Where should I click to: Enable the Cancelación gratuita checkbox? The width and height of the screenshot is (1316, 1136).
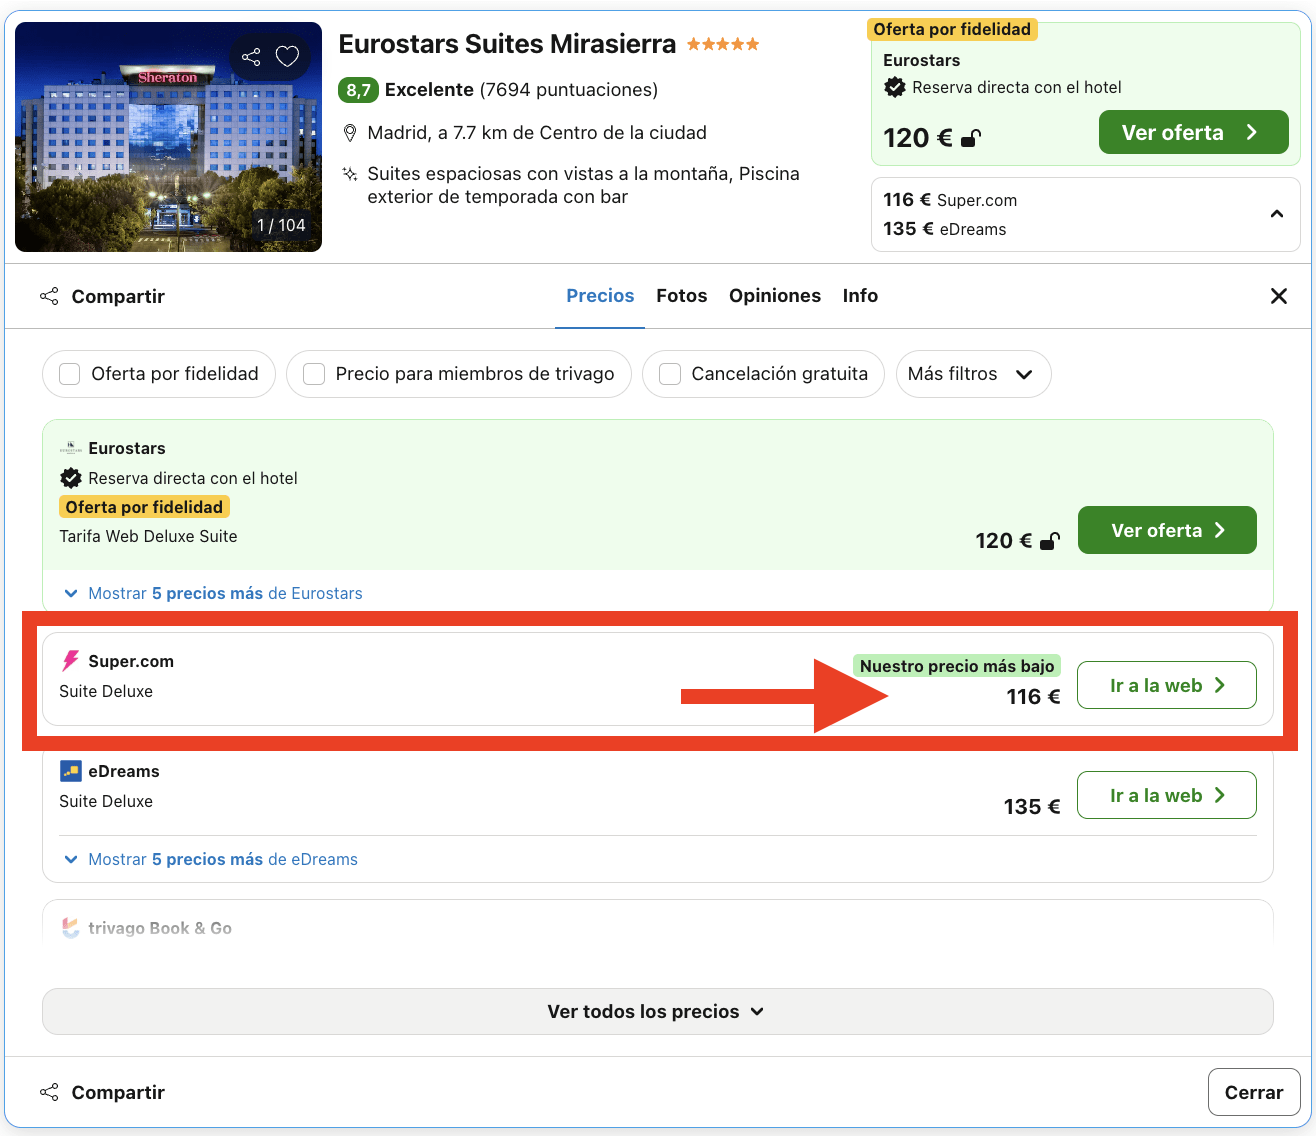pyautogui.click(x=669, y=374)
